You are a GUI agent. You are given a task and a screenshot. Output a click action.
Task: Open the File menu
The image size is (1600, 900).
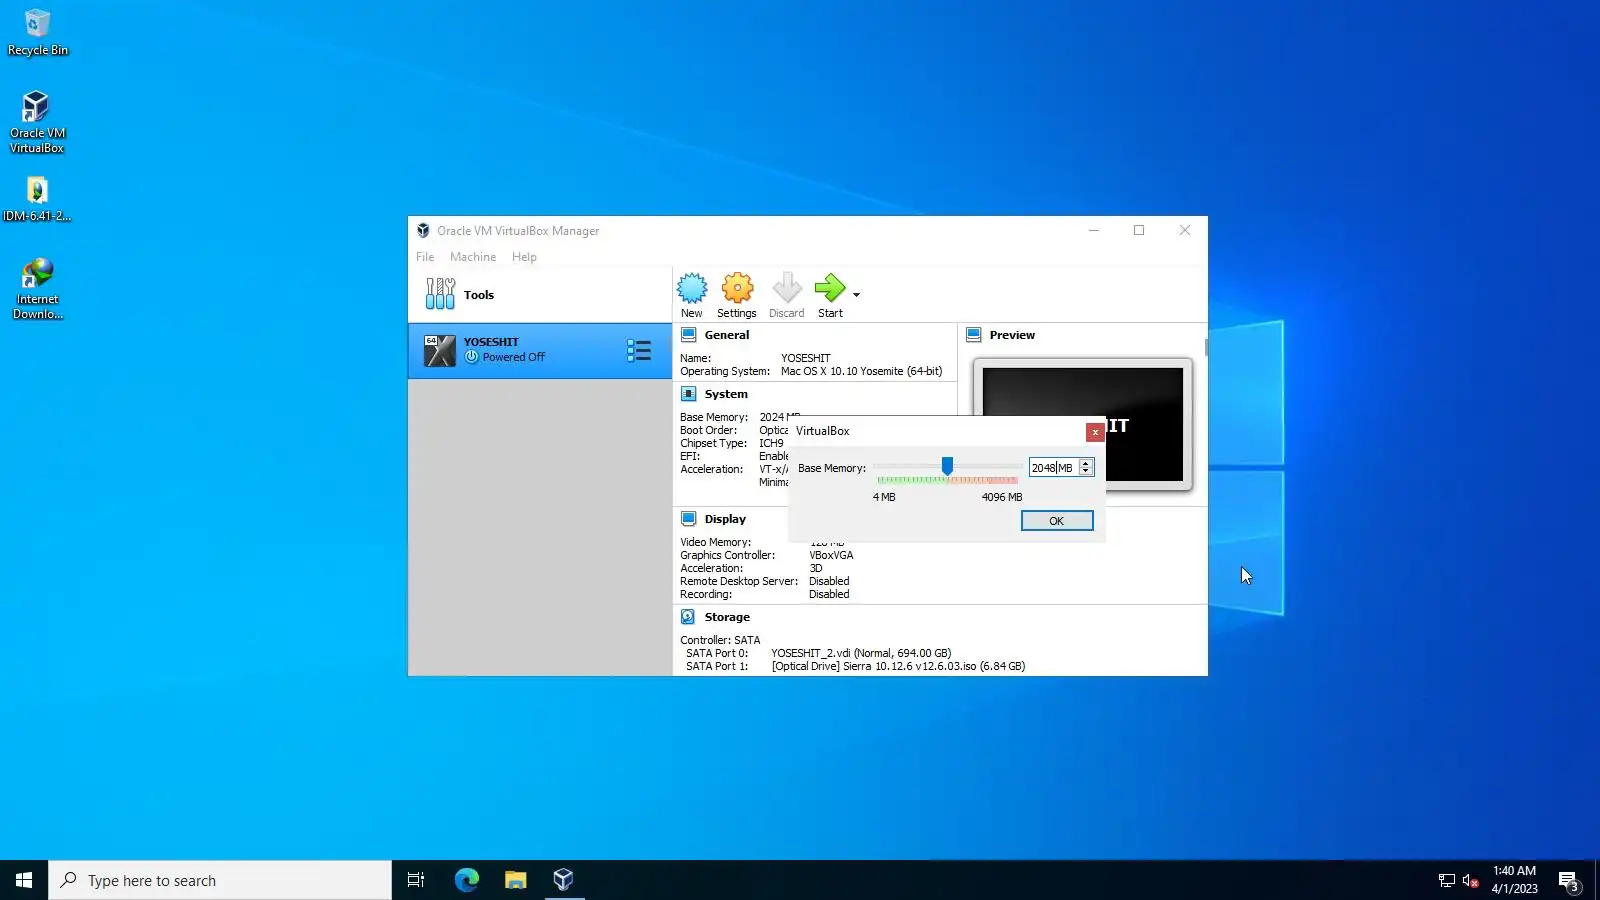click(x=425, y=257)
